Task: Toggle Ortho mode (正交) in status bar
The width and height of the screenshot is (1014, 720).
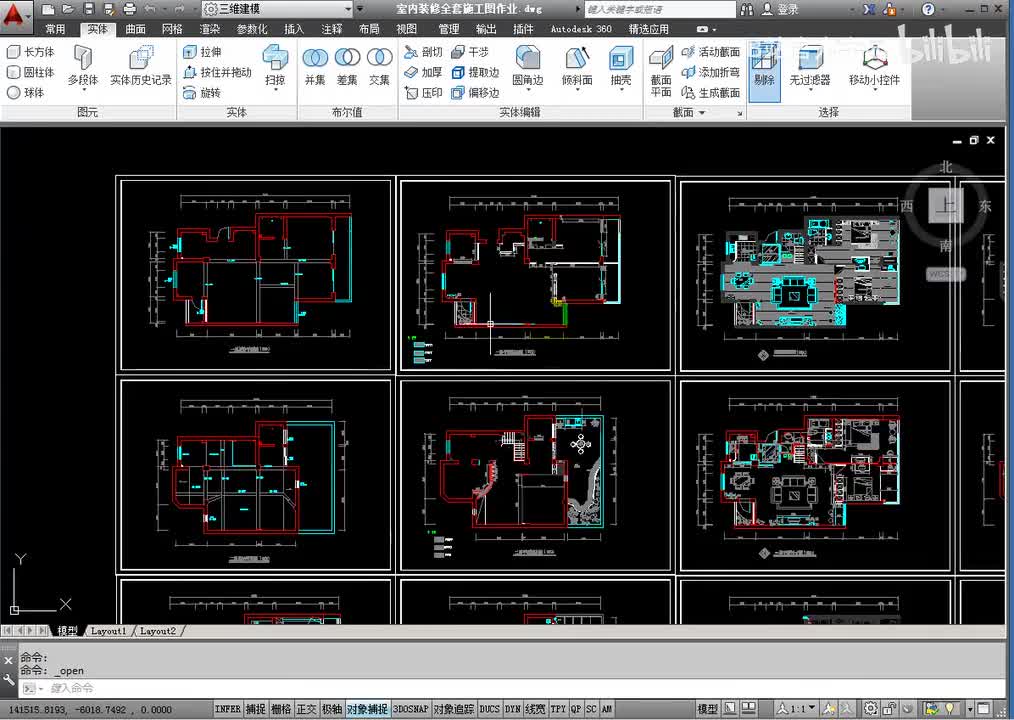Action: pyautogui.click(x=306, y=709)
